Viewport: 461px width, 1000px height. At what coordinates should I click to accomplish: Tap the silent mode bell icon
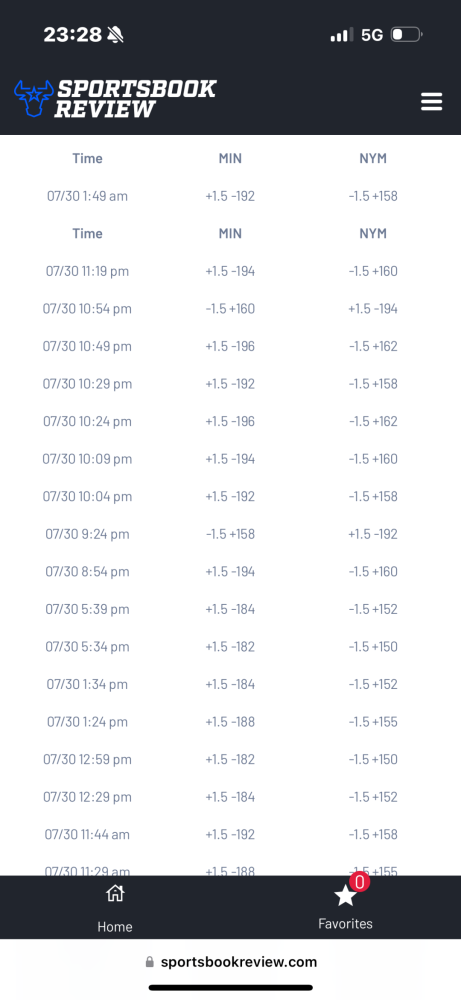click(x=115, y=34)
